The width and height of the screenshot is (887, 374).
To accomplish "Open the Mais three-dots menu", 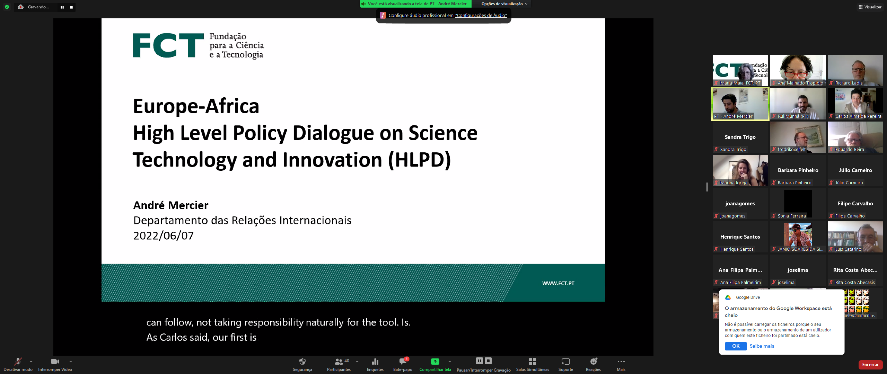I will [x=621, y=362].
